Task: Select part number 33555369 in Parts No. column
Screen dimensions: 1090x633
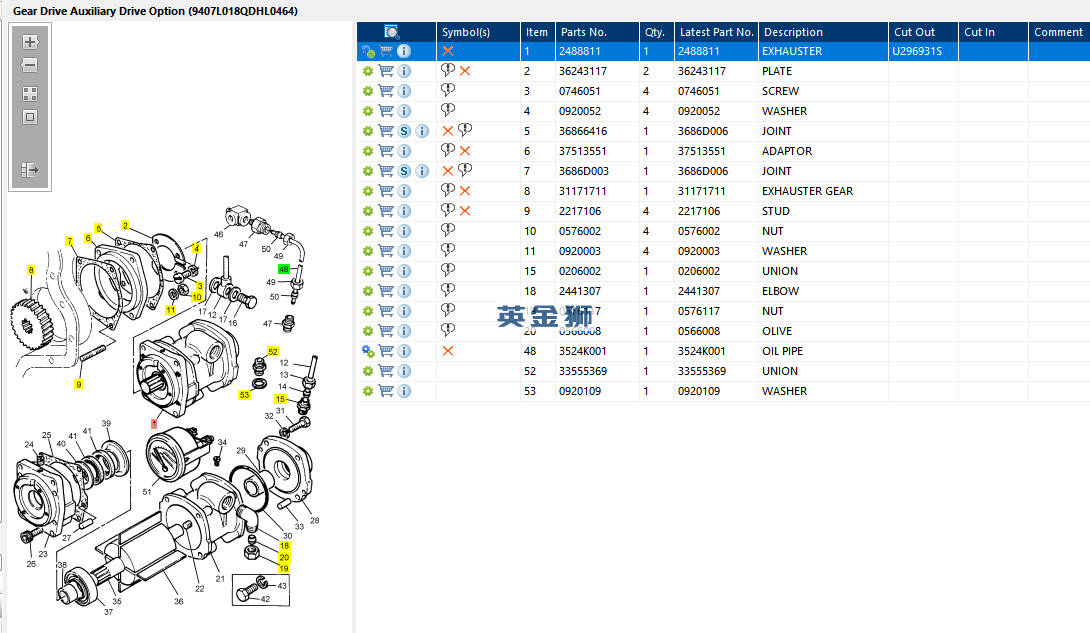Action: (x=583, y=371)
